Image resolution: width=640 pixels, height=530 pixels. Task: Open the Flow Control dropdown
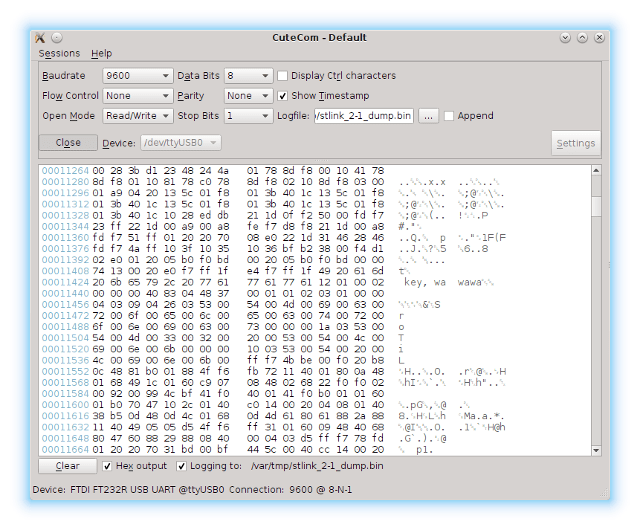tap(138, 96)
